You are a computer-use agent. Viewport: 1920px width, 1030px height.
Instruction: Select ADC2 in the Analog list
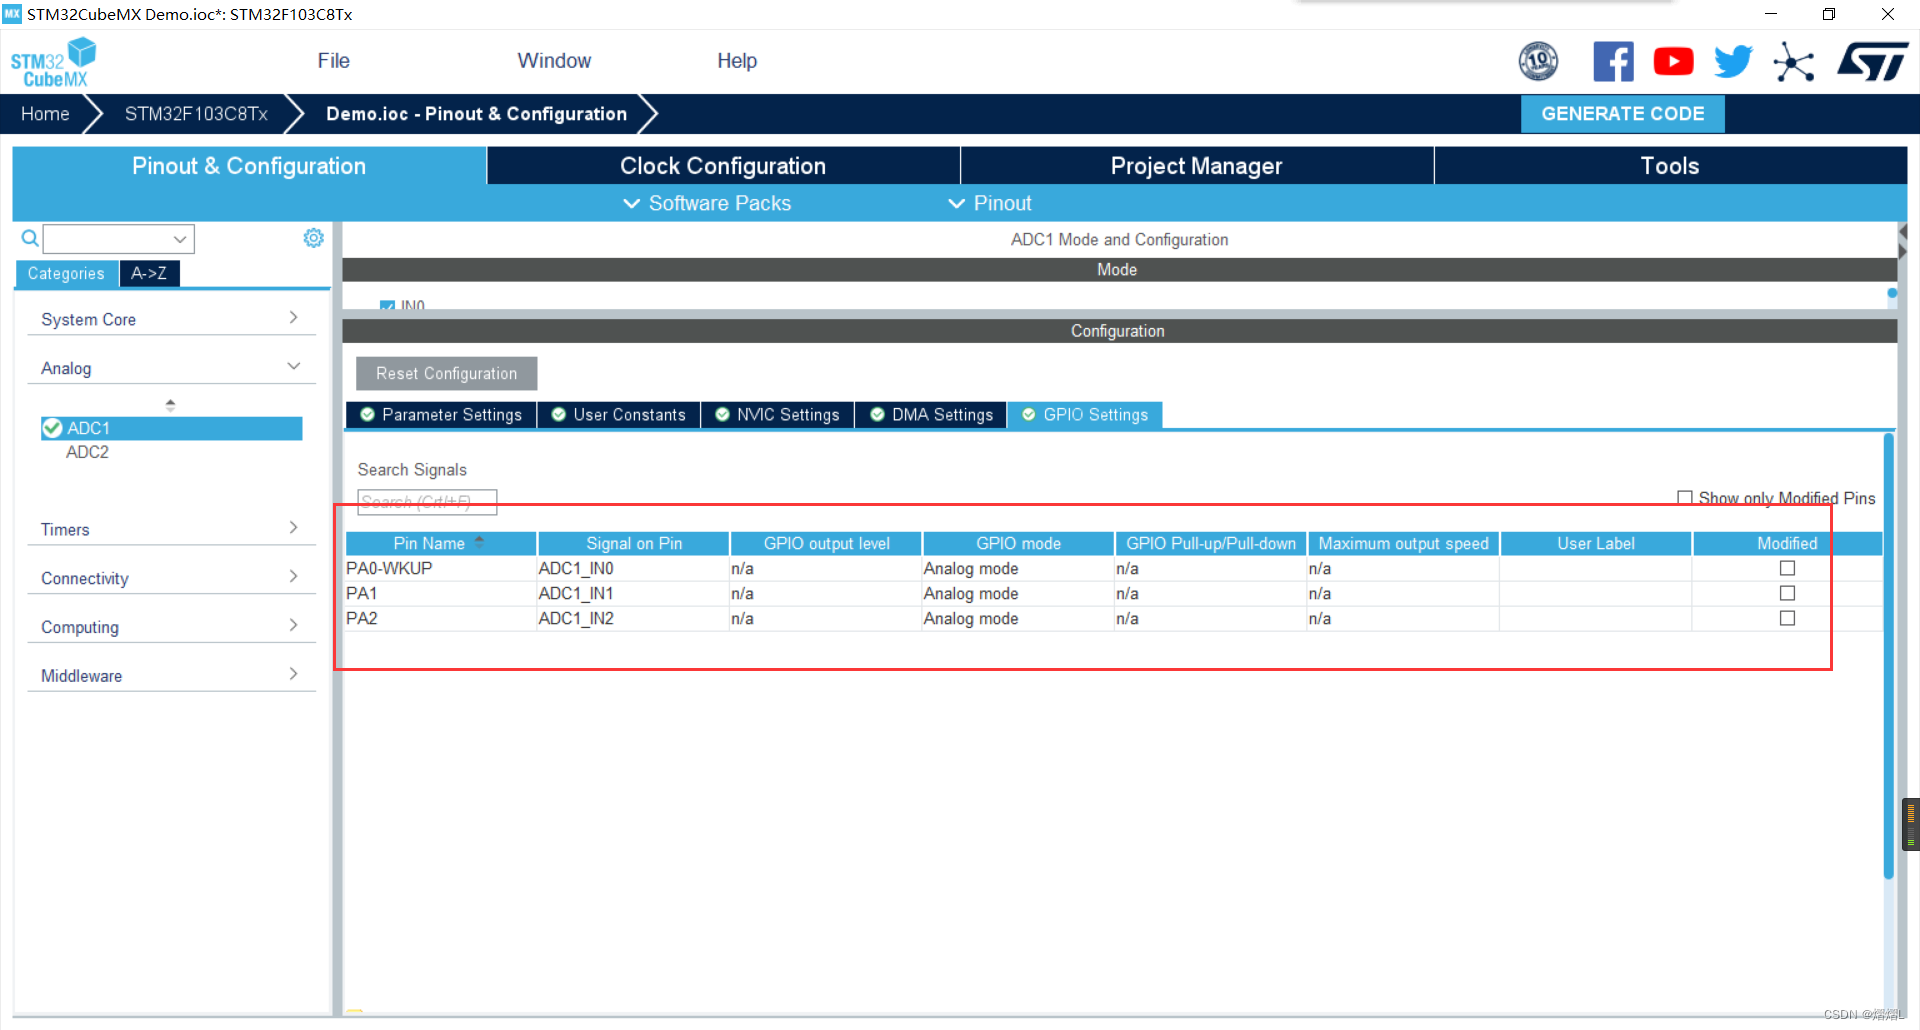pos(87,452)
